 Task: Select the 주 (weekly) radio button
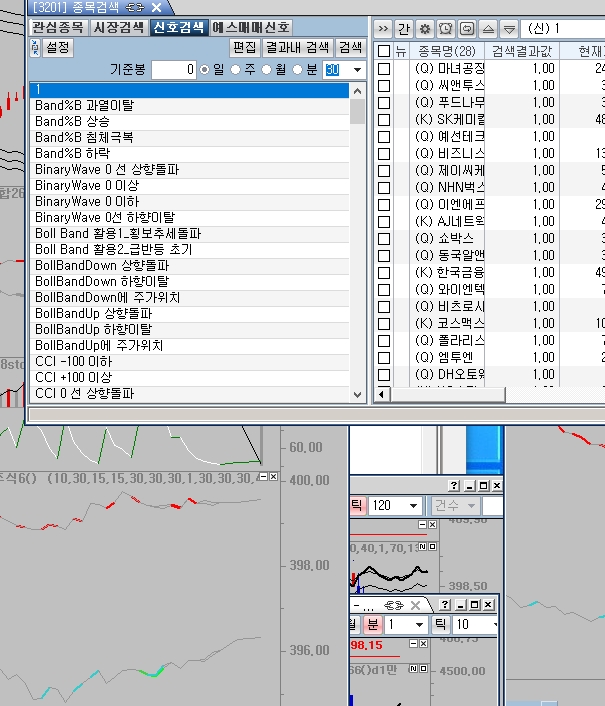click(236, 69)
